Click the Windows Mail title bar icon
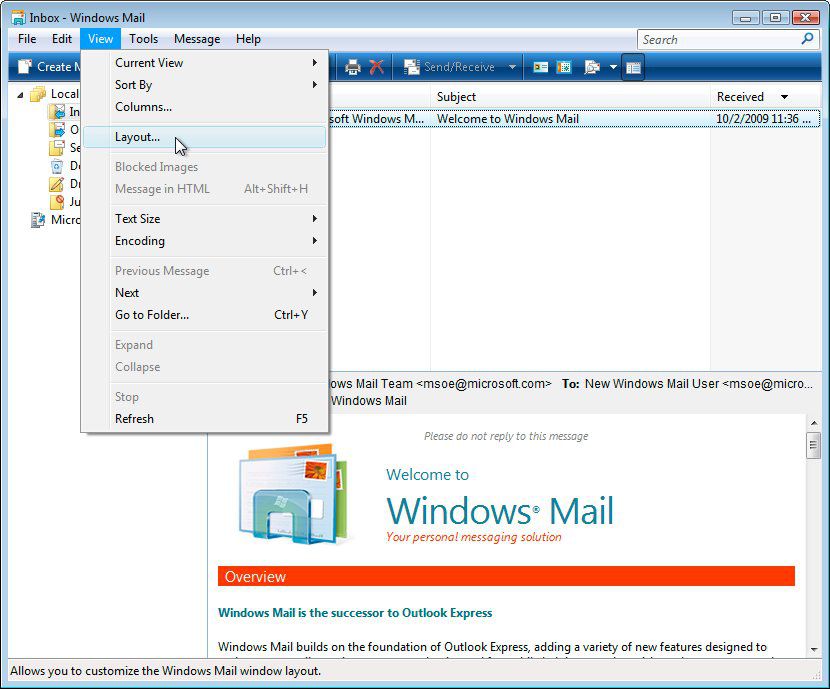The width and height of the screenshot is (830, 689). pyautogui.click(x=19, y=17)
